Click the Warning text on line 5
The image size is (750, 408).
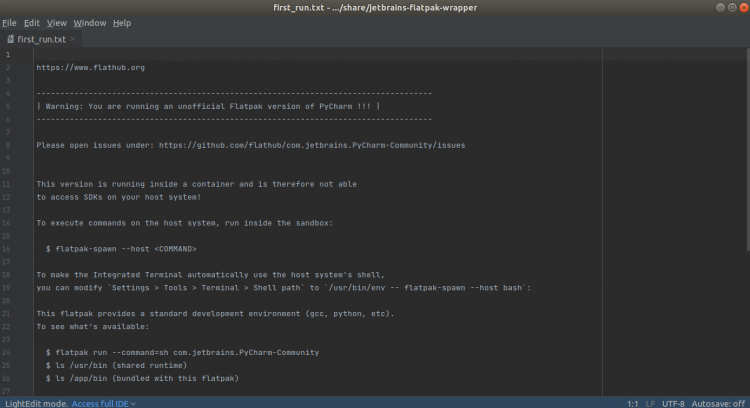[x=208, y=106]
